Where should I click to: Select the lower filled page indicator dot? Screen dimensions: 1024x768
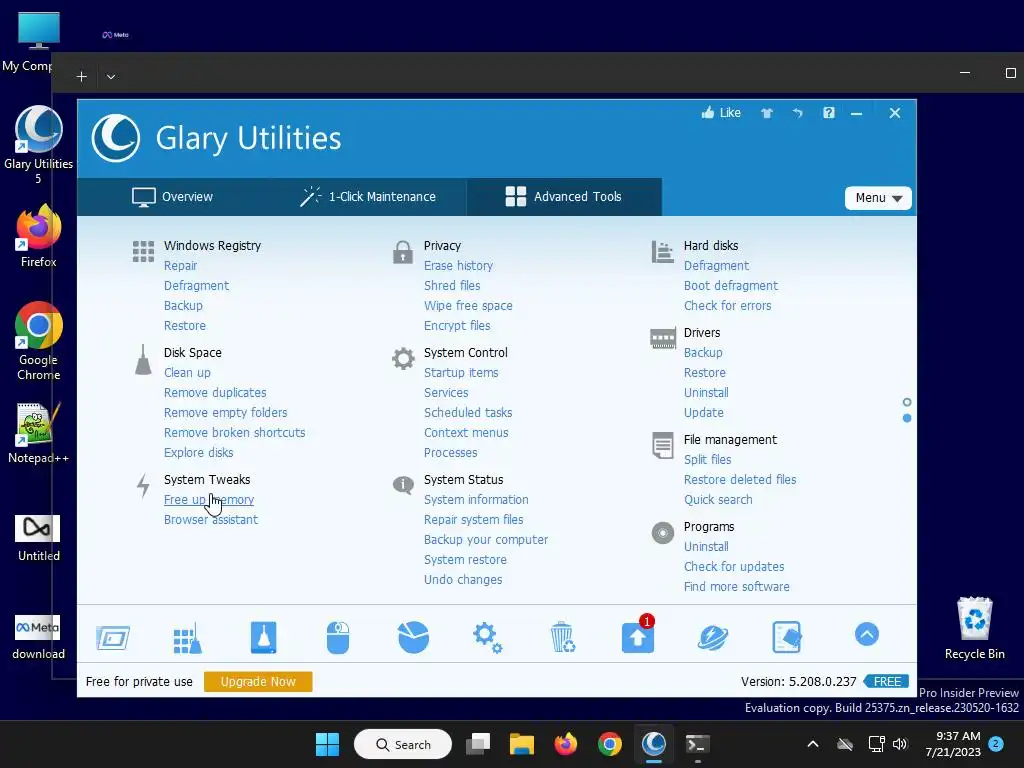907,418
